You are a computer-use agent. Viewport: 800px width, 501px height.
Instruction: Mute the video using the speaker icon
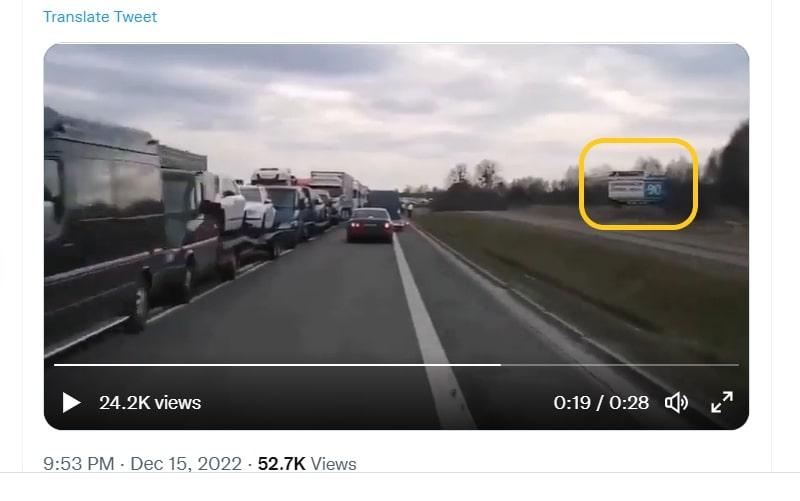tap(677, 403)
